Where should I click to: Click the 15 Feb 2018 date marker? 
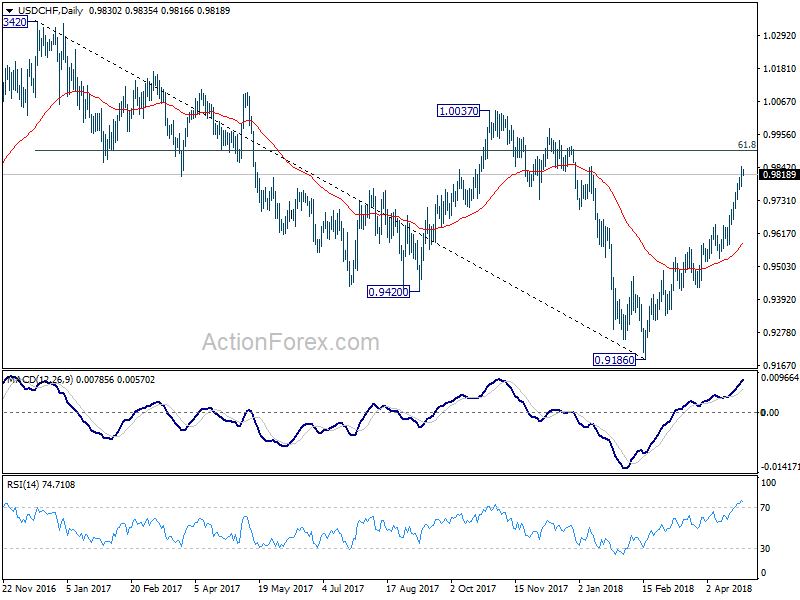tap(668, 588)
